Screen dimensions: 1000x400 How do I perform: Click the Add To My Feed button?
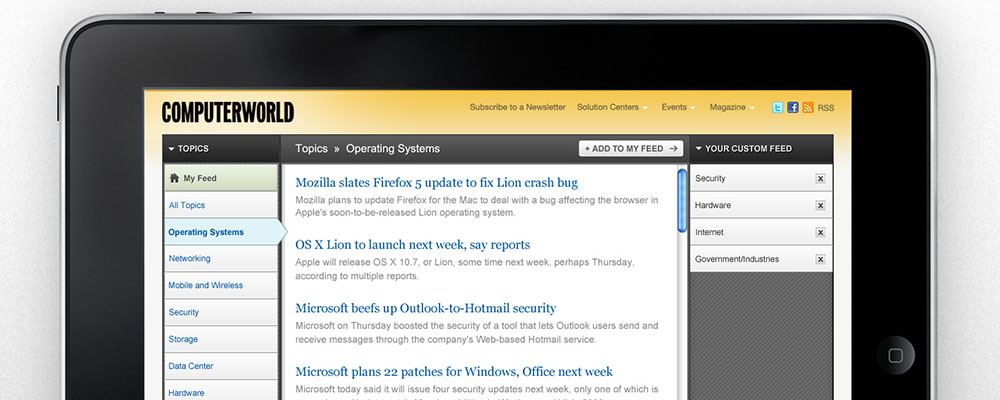point(631,149)
